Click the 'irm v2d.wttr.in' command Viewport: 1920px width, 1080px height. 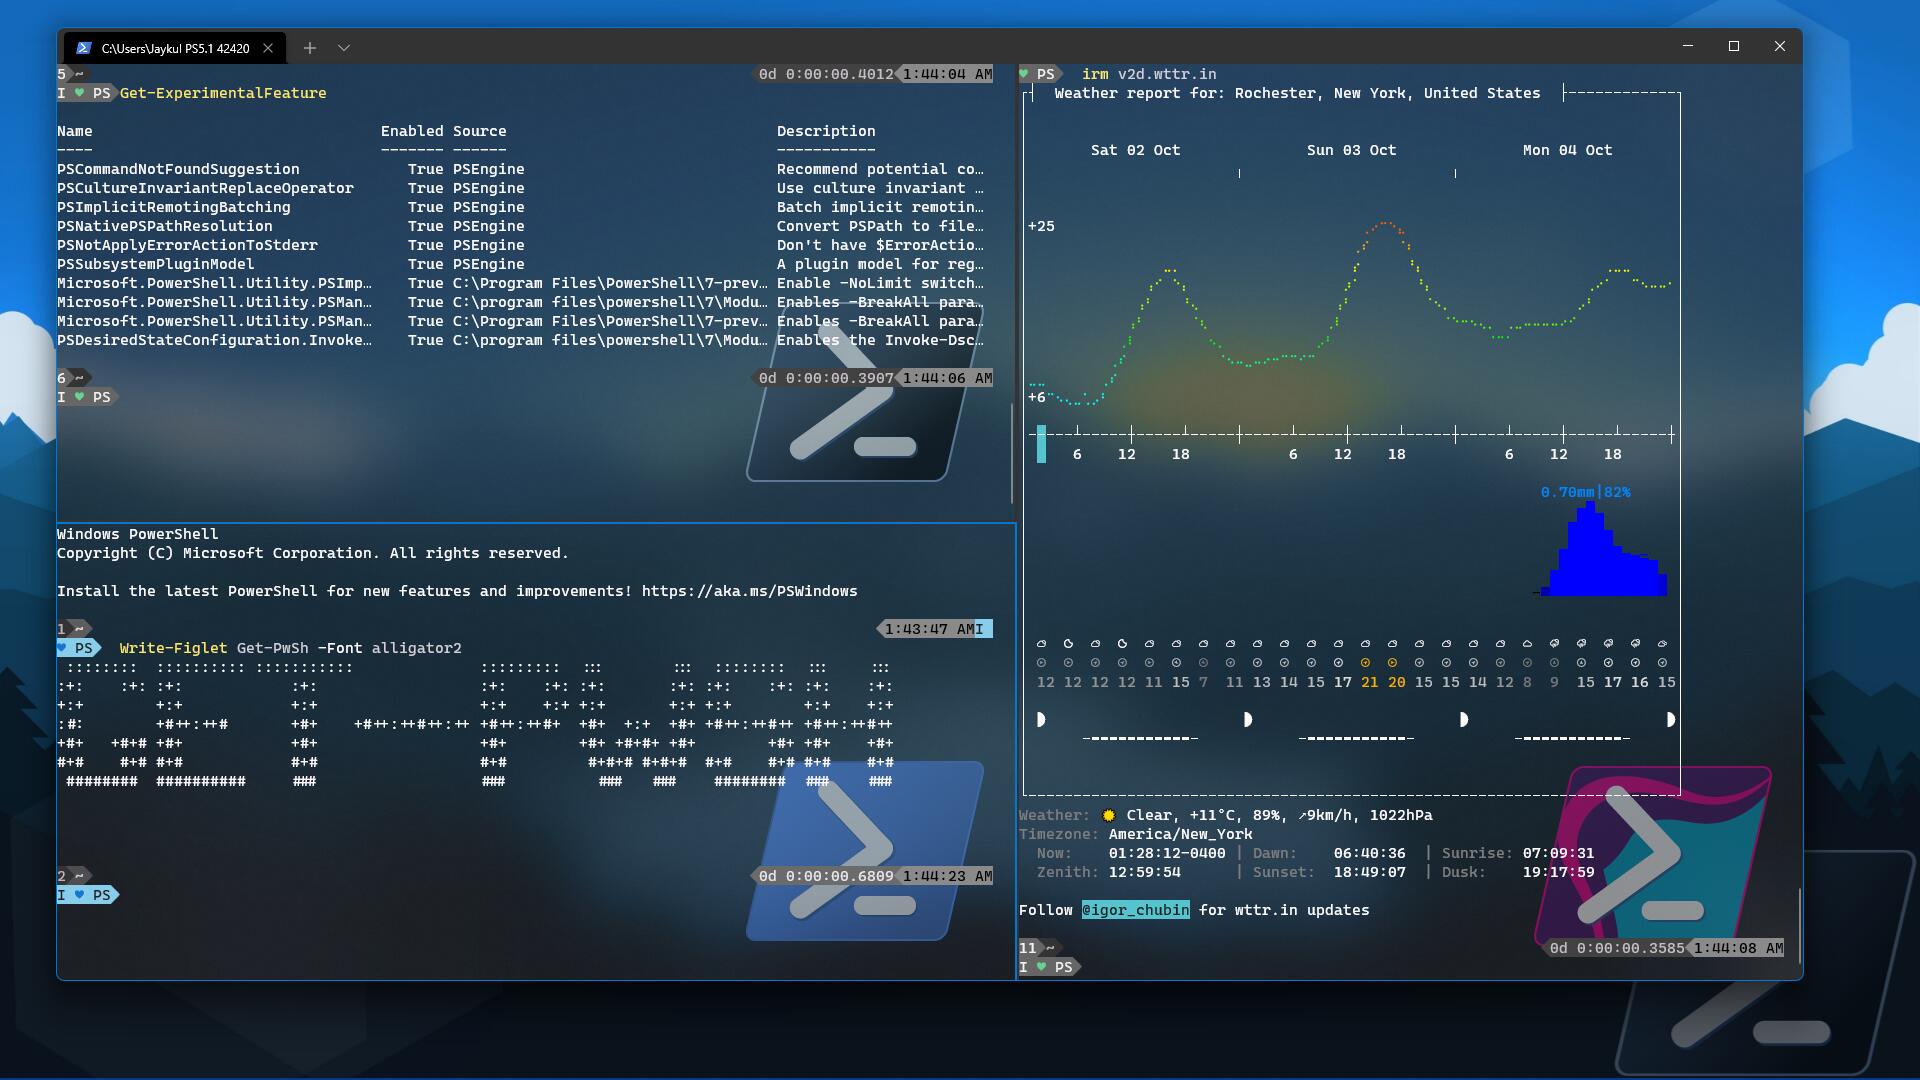pyautogui.click(x=1149, y=74)
